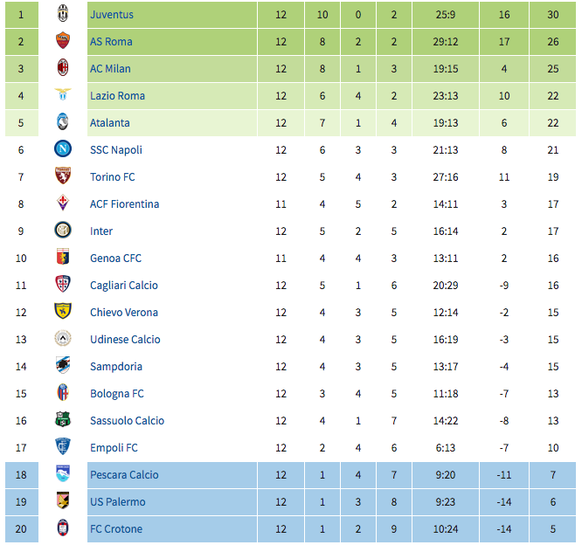Click the Chievo Verona yellow crest
Screen dimensions: 582x545
[63, 311]
